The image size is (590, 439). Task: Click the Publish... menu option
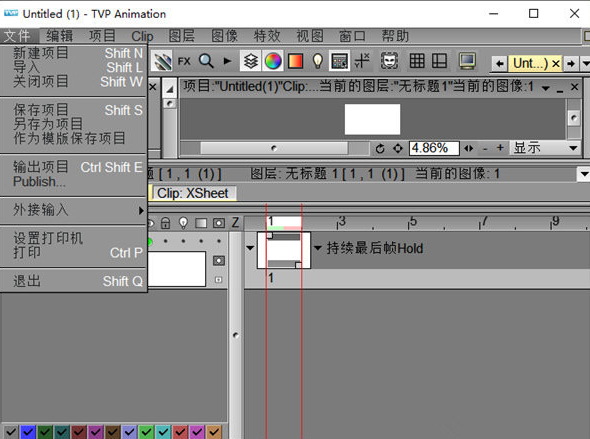(x=74, y=182)
